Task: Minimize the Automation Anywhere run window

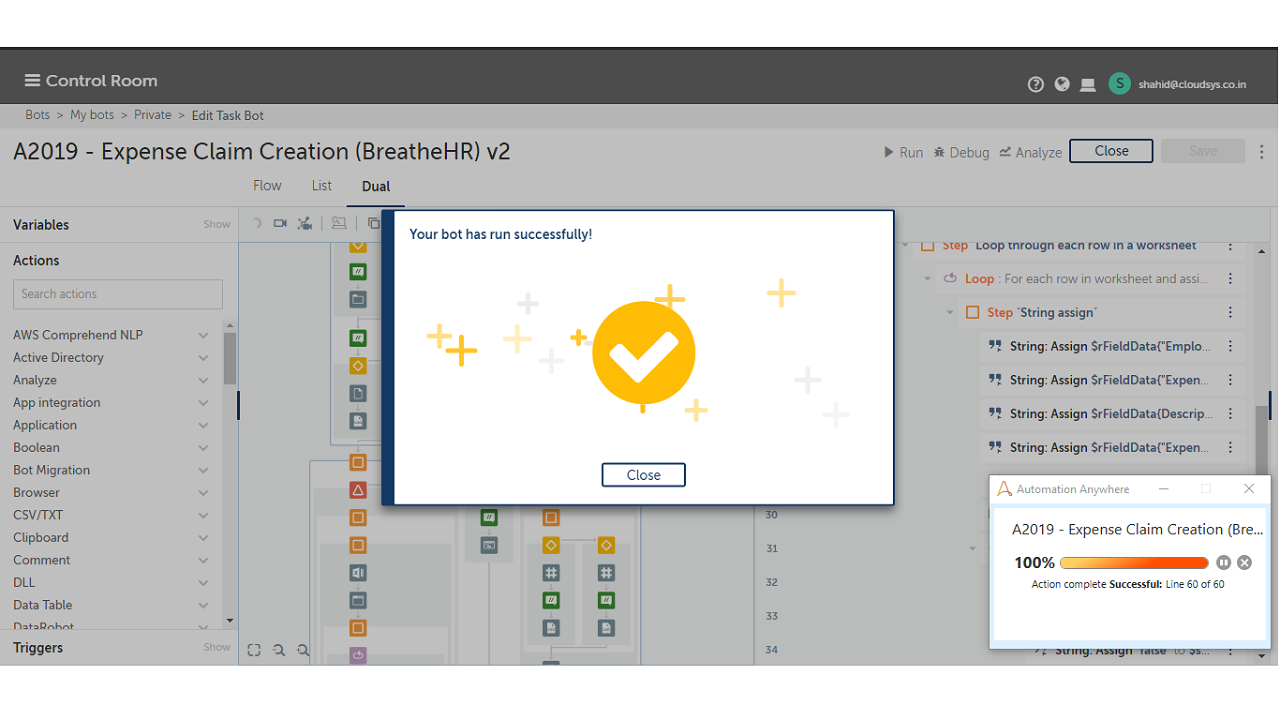Action: coord(1164,489)
